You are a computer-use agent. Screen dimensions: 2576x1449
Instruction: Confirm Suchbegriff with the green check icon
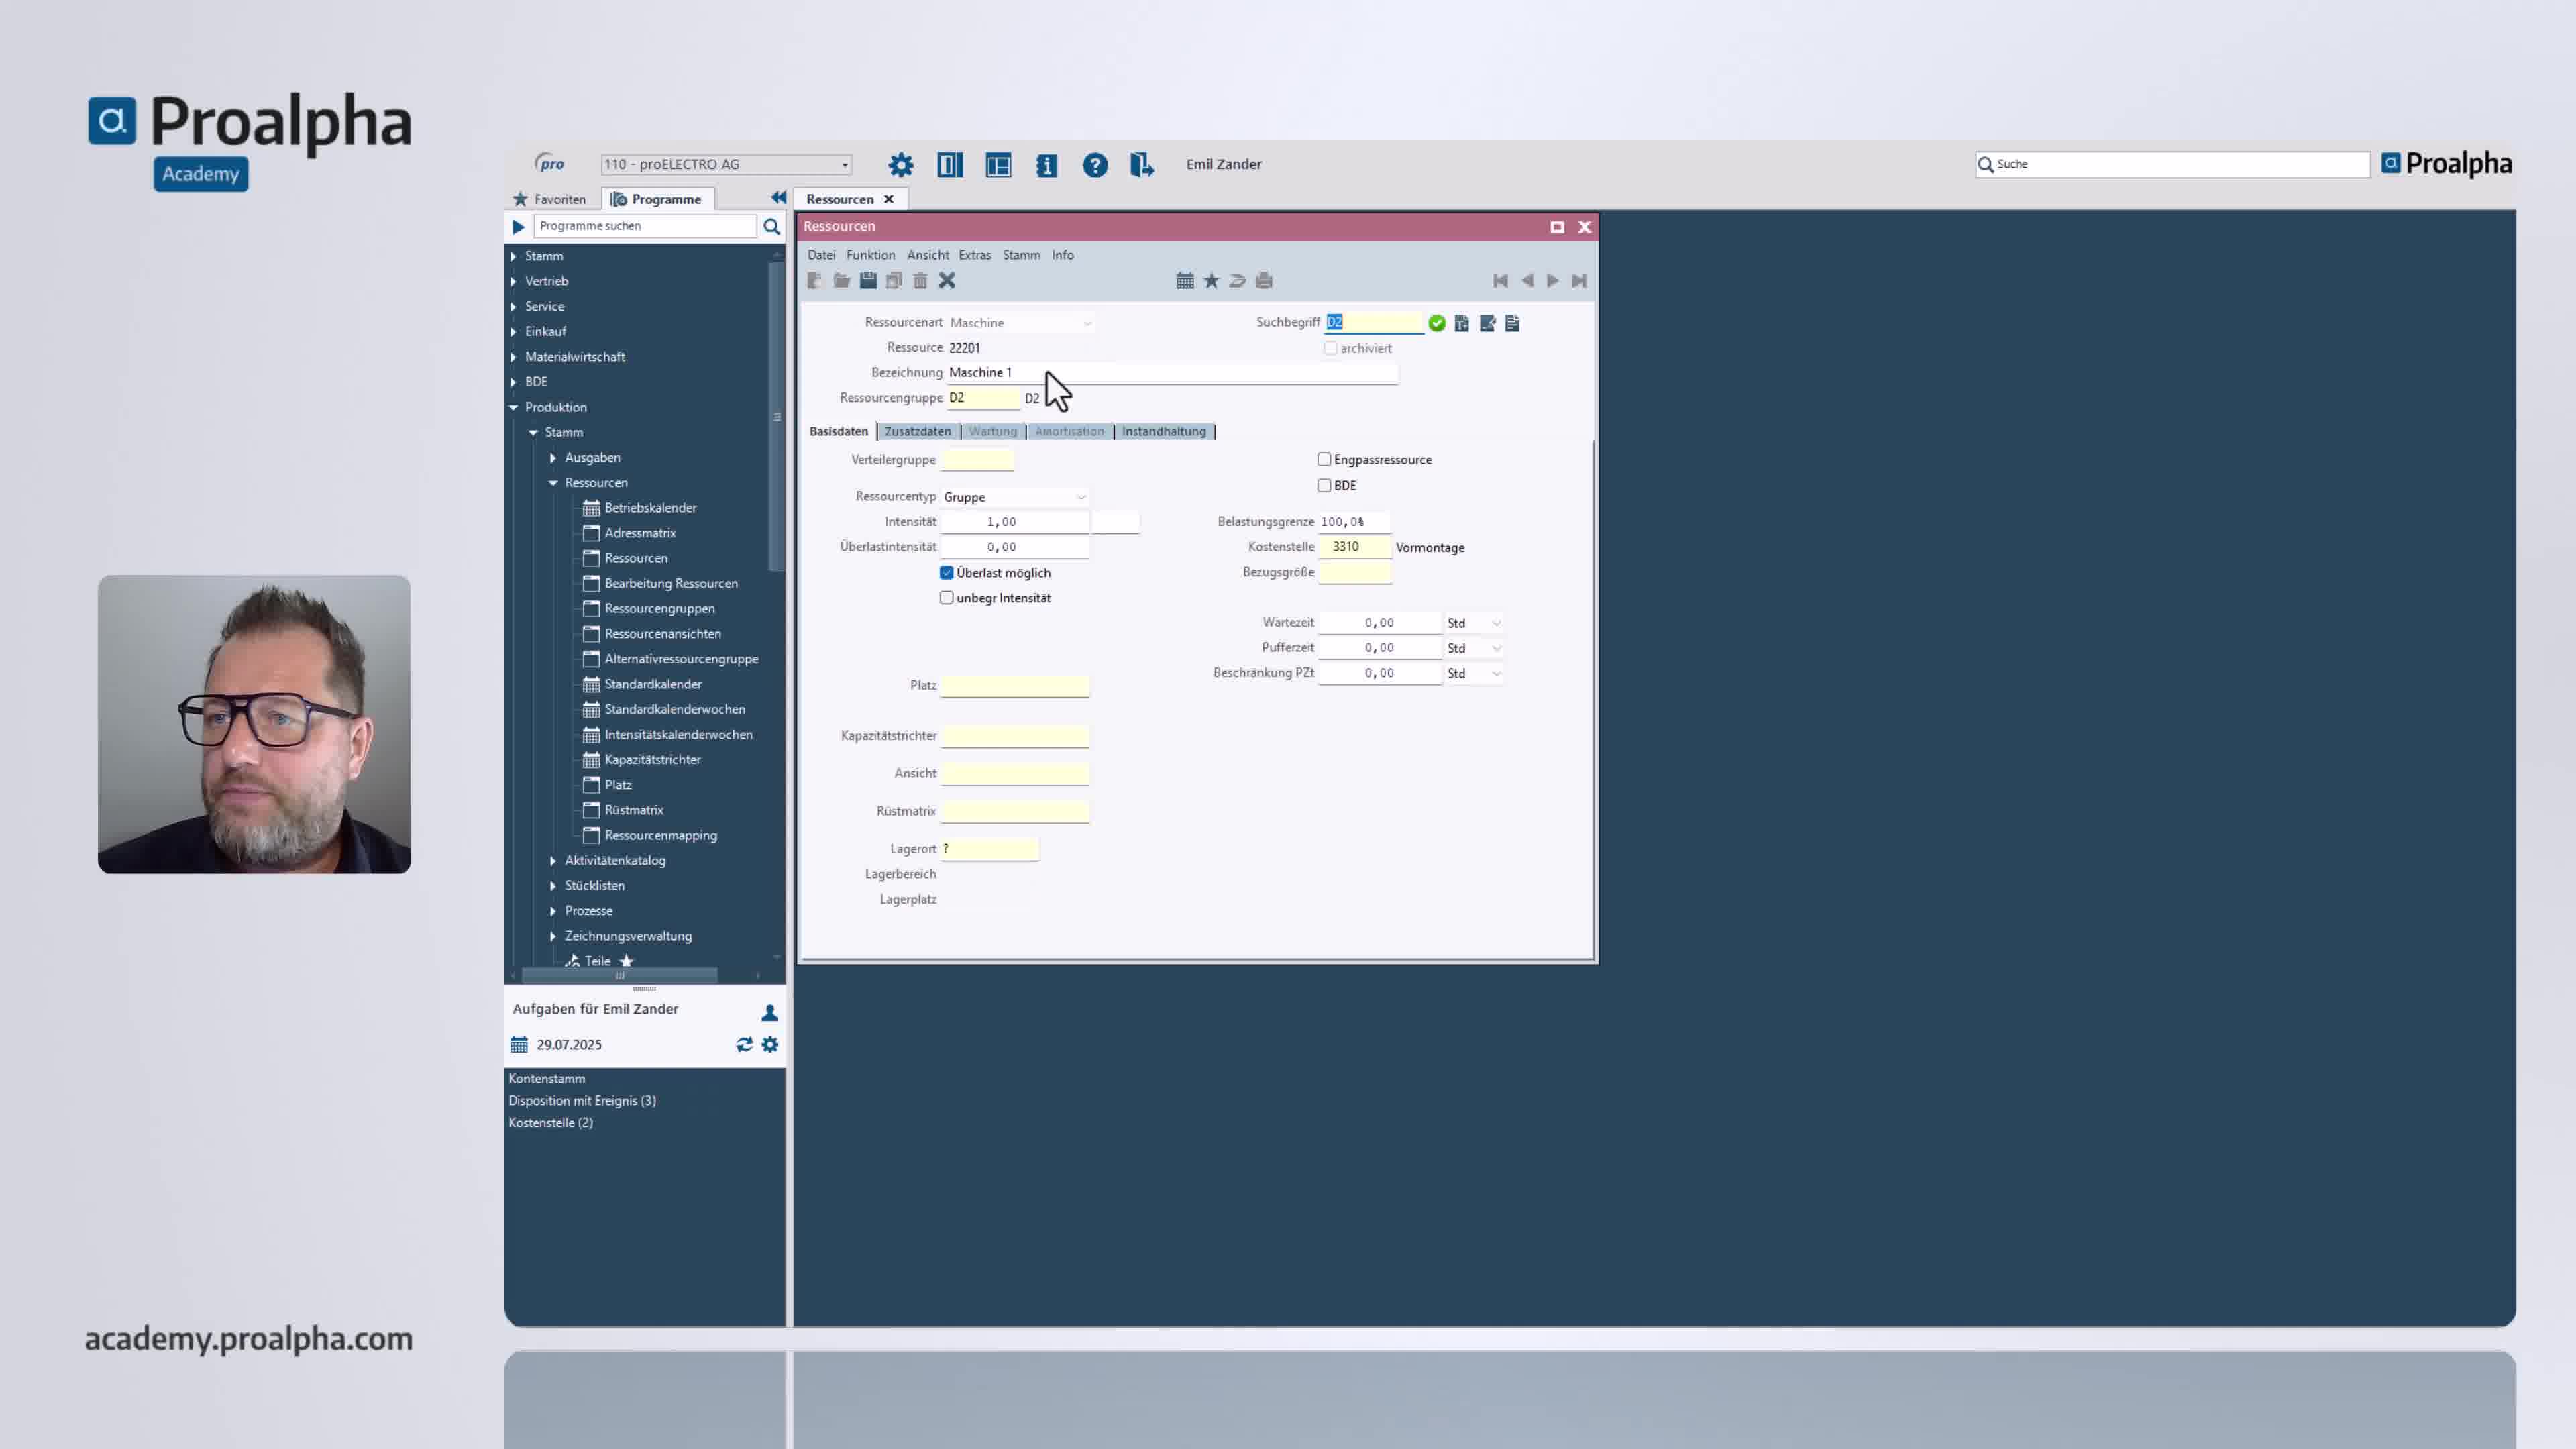pyautogui.click(x=1437, y=322)
